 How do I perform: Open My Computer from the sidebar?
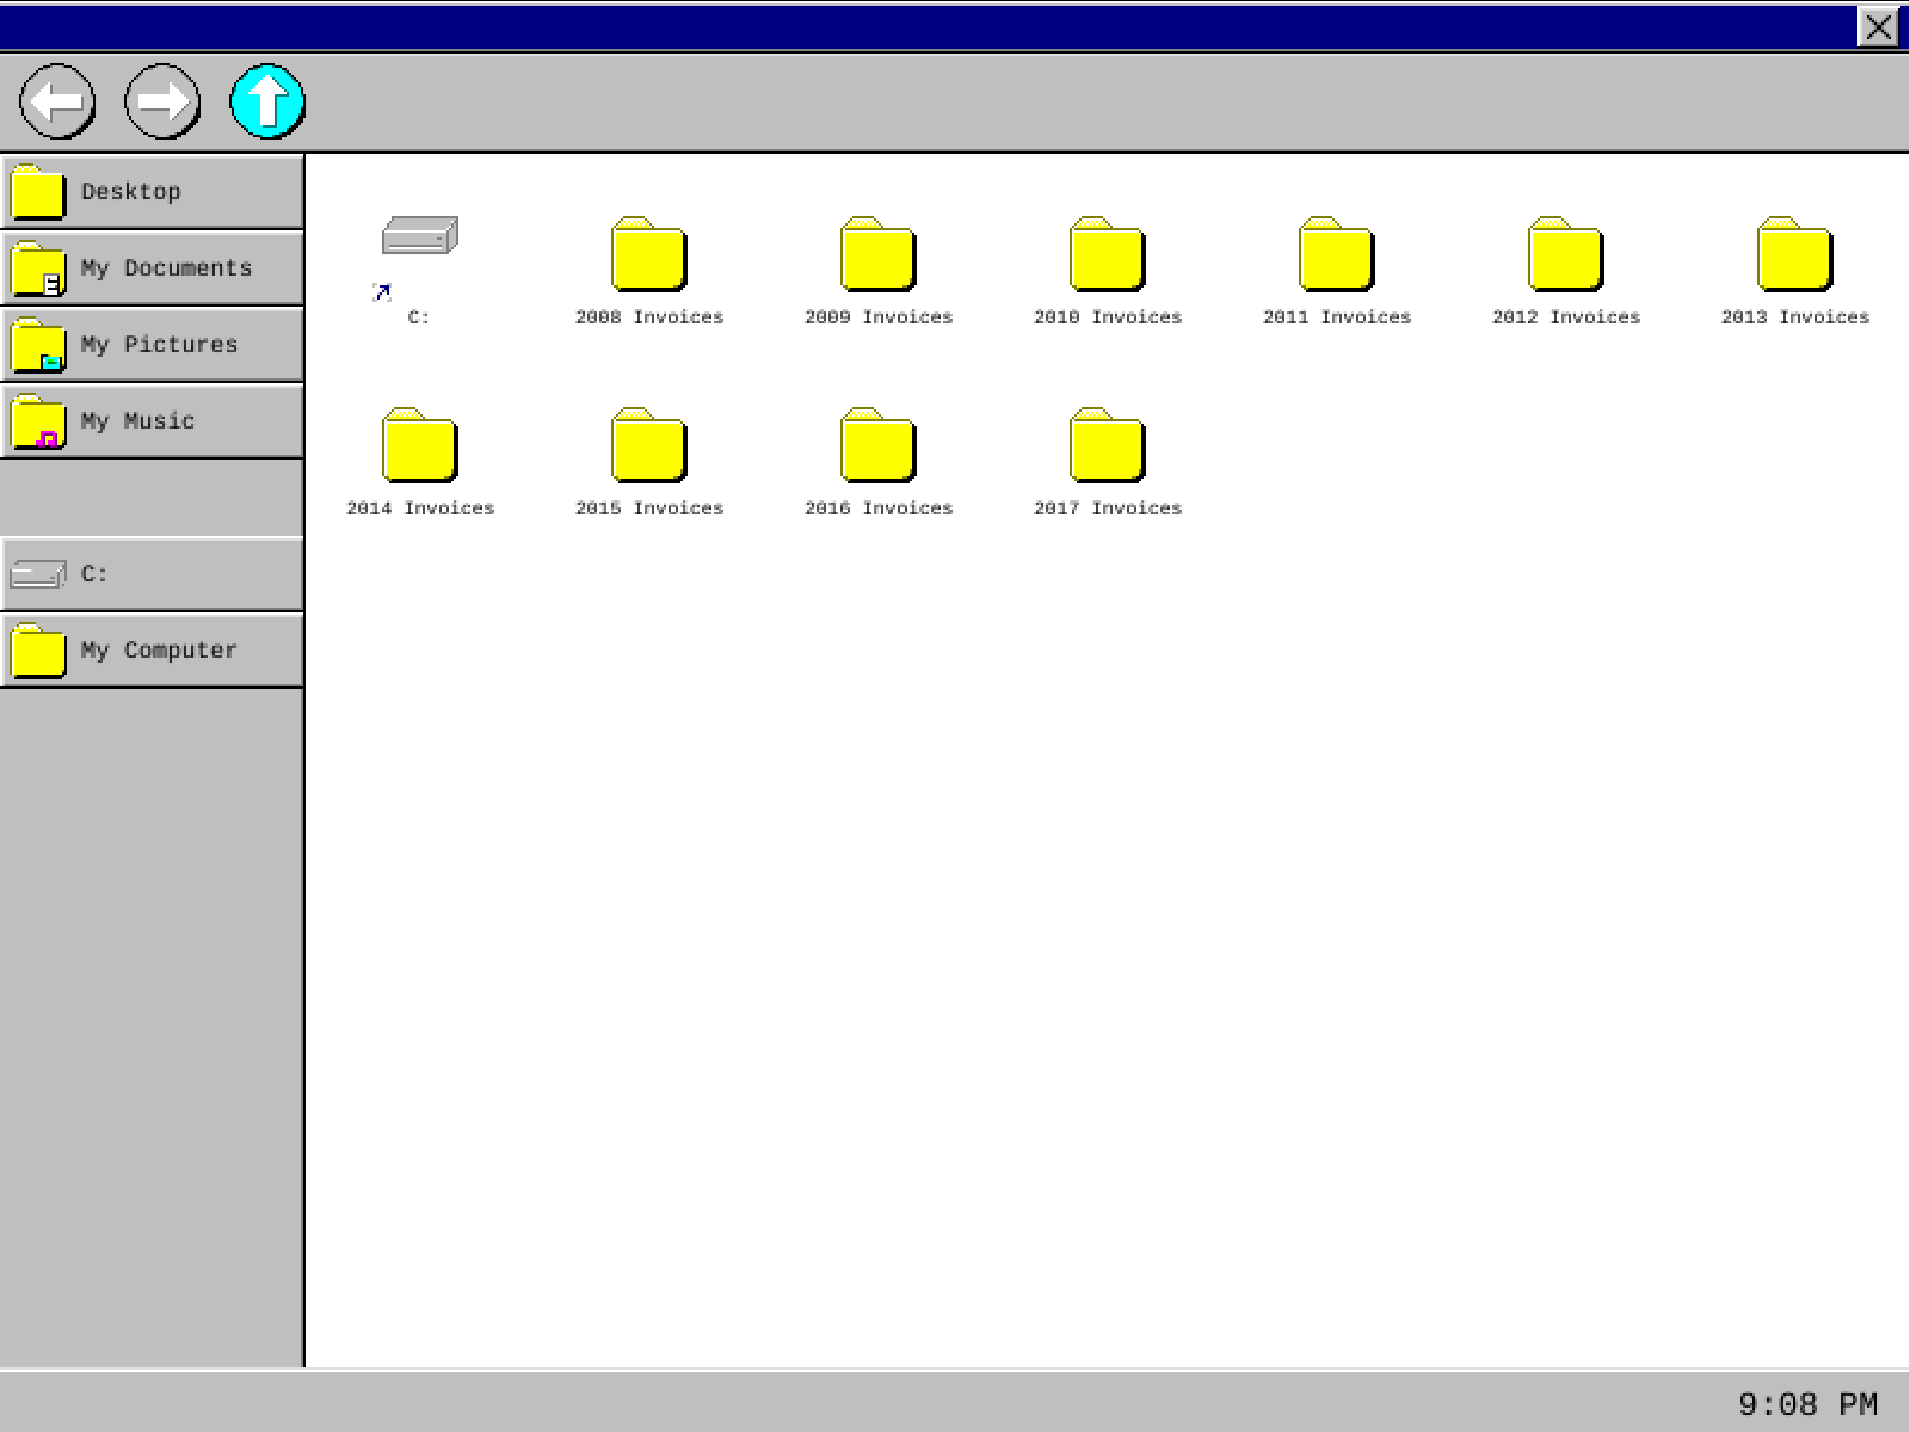[x=152, y=650]
